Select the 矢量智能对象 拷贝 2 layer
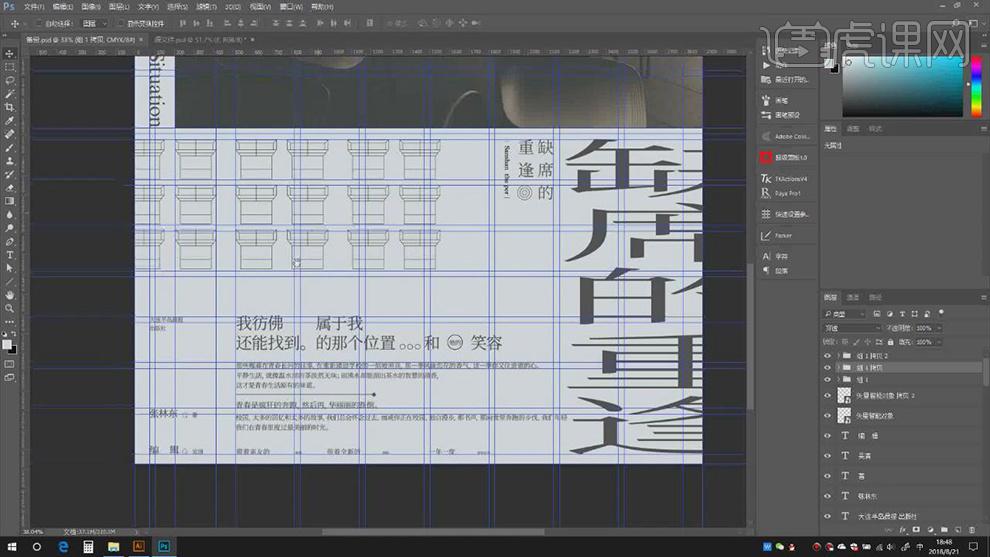The image size is (990, 557). coord(903,395)
